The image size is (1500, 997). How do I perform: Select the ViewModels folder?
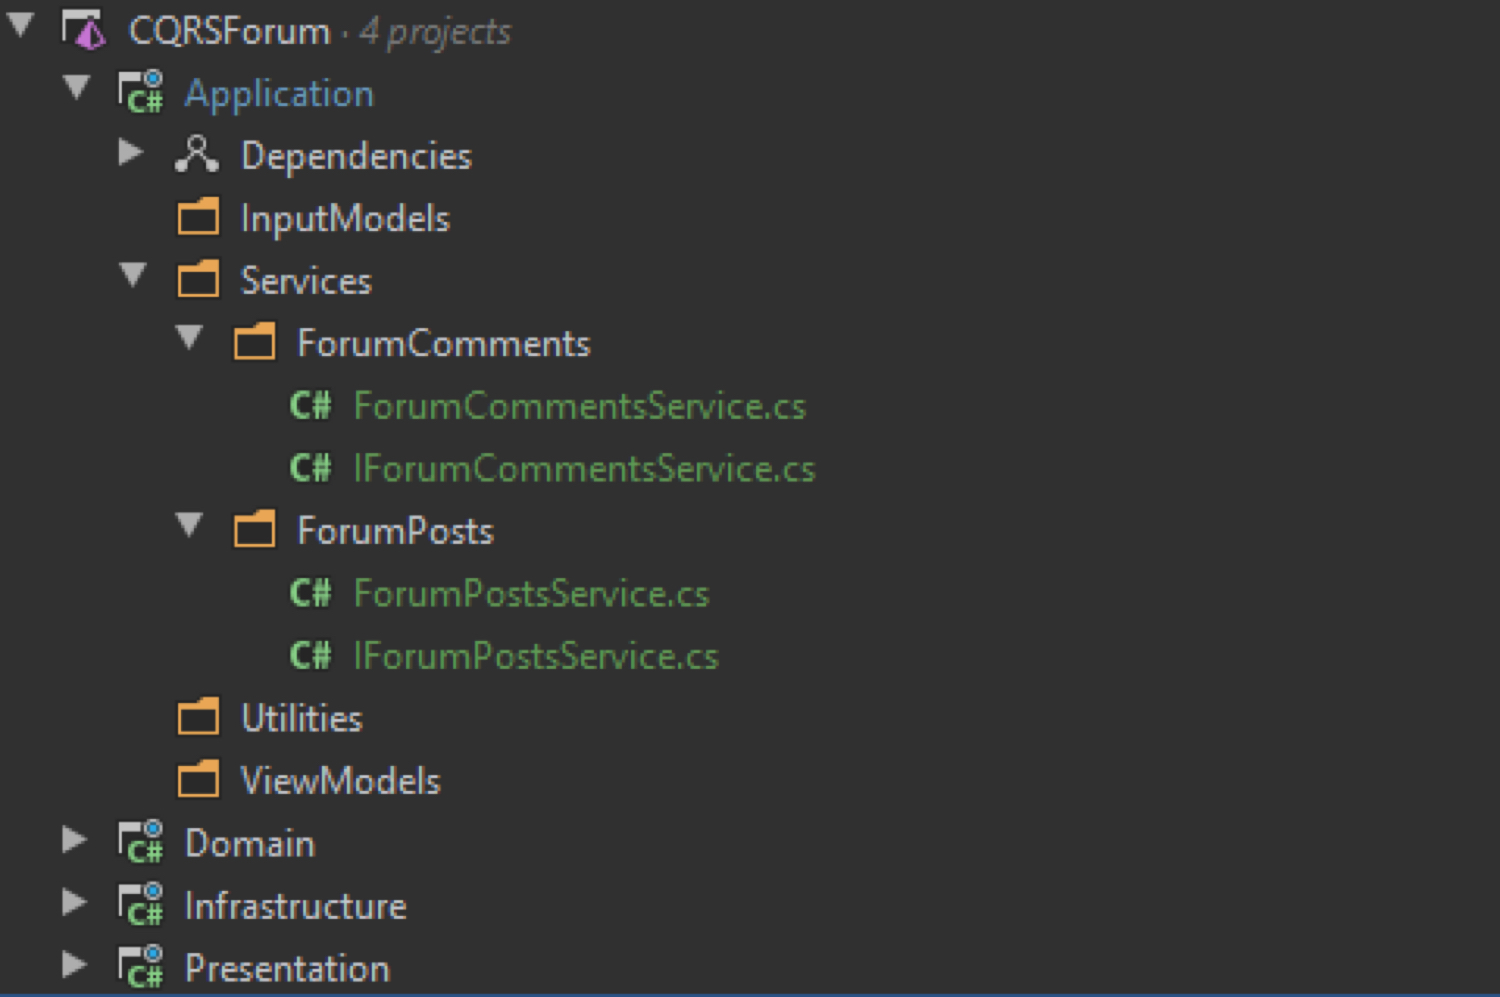tap(340, 781)
